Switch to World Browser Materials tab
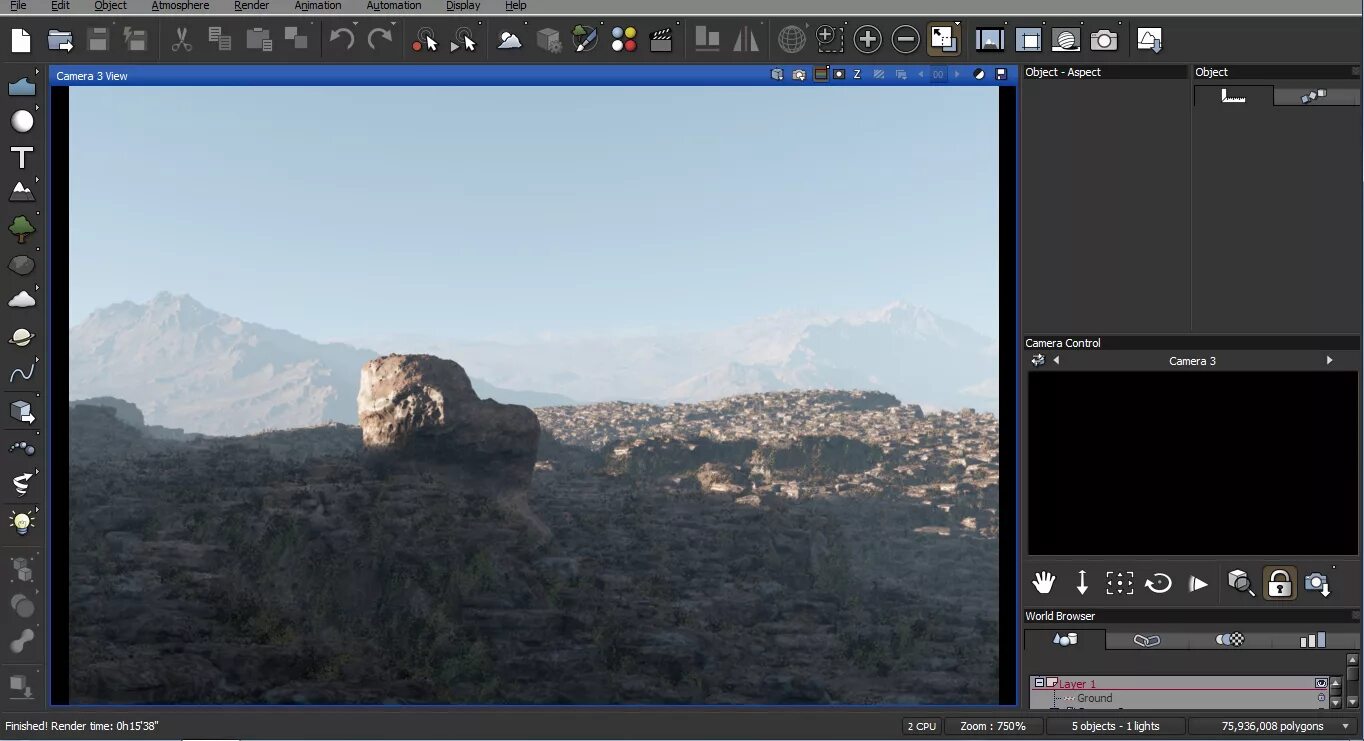 click(x=1230, y=639)
